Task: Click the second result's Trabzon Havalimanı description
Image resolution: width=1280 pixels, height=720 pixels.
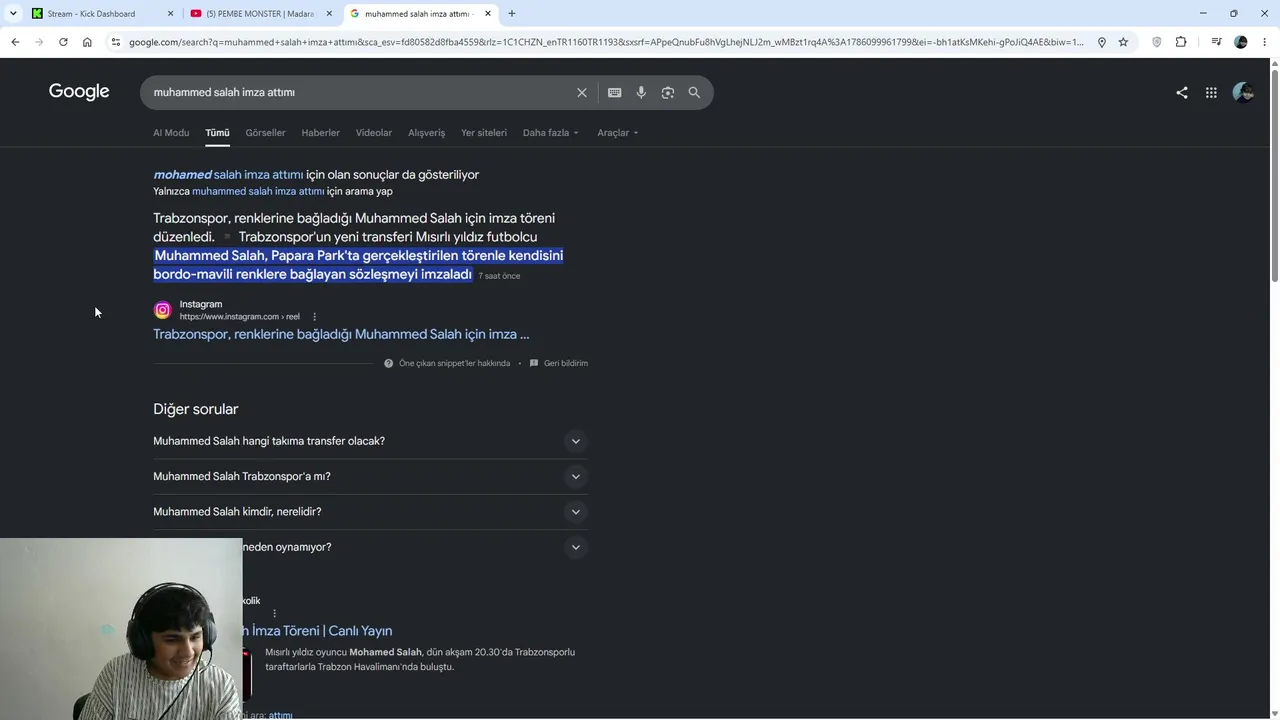Action: [420, 659]
